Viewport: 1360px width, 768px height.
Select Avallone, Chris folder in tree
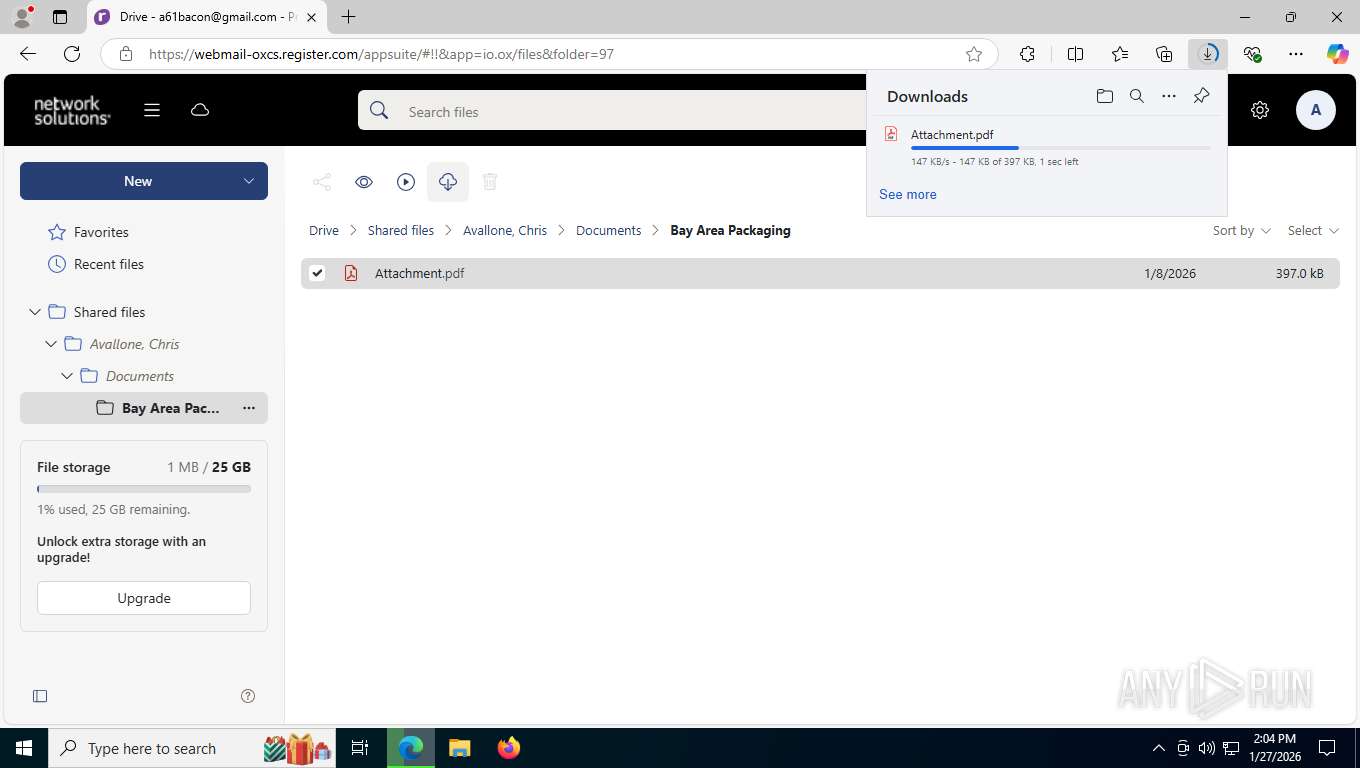(x=134, y=344)
